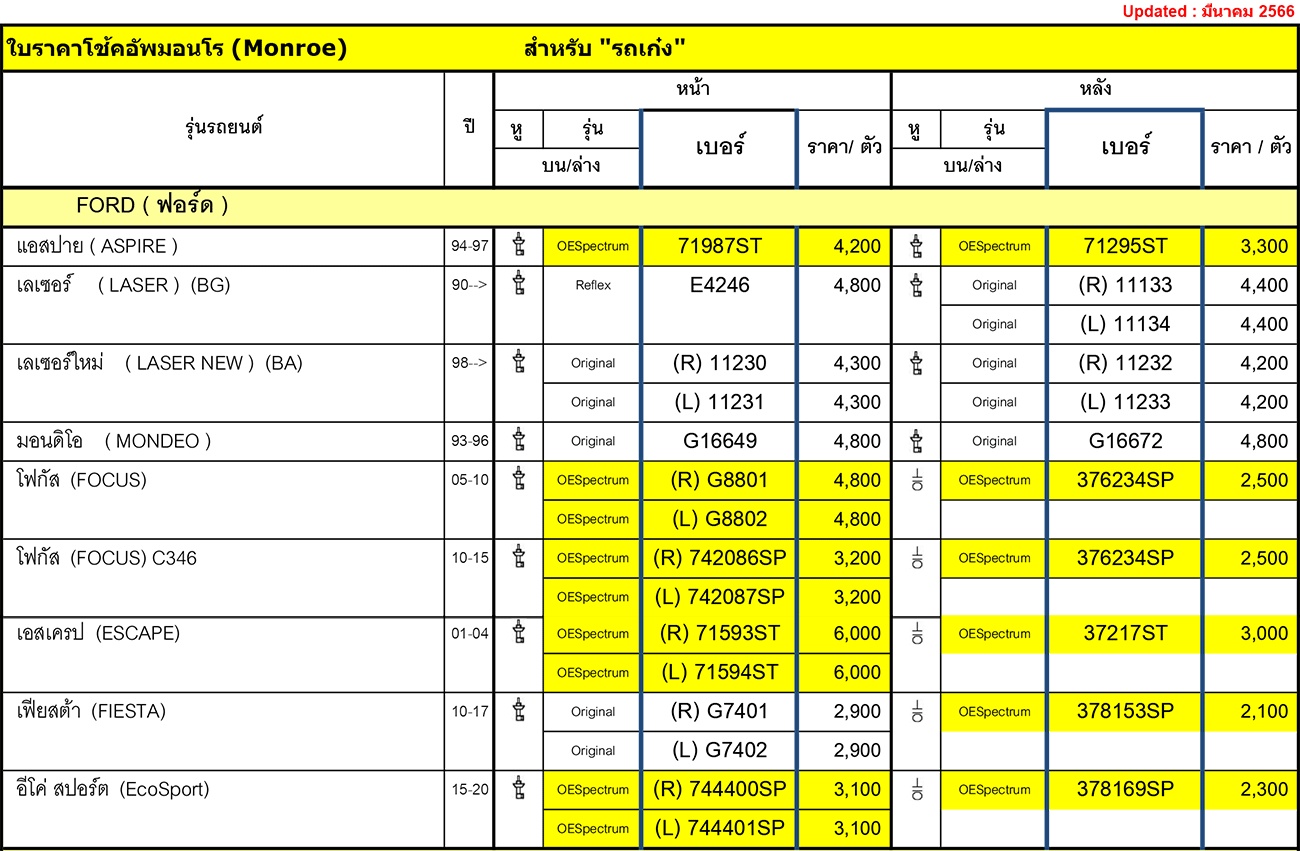Click year value 94-97 for ASPIRE

[470, 246]
